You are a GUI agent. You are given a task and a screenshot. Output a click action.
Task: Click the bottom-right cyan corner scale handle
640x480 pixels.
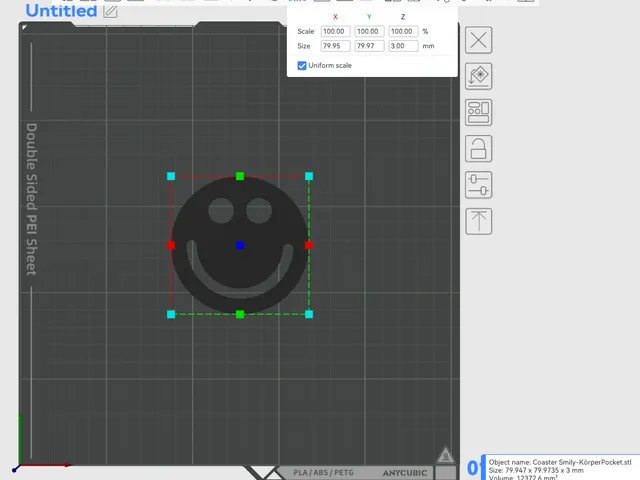[309, 314]
